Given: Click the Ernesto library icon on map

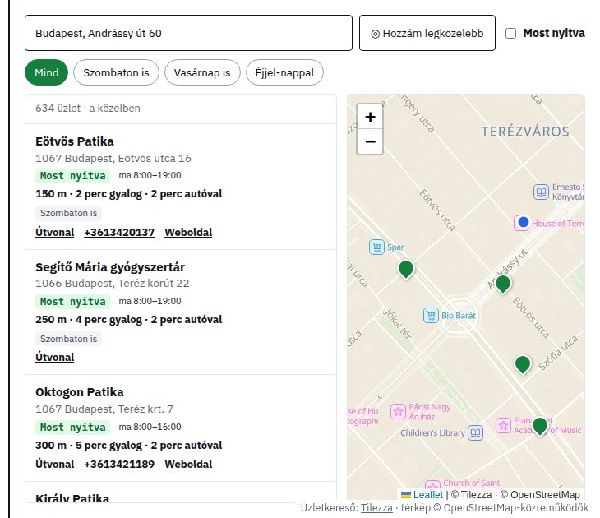Looking at the screenshot, I should pyautogui.click(x=541, y=192).
